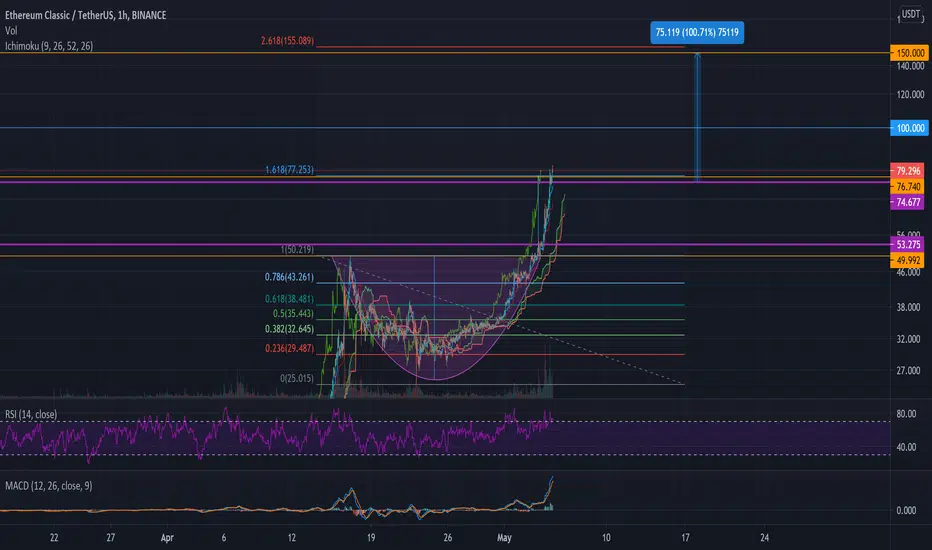The image size is (932, 550).
Task: Click the 38.000 price axis value
Action: click(908, 307)
